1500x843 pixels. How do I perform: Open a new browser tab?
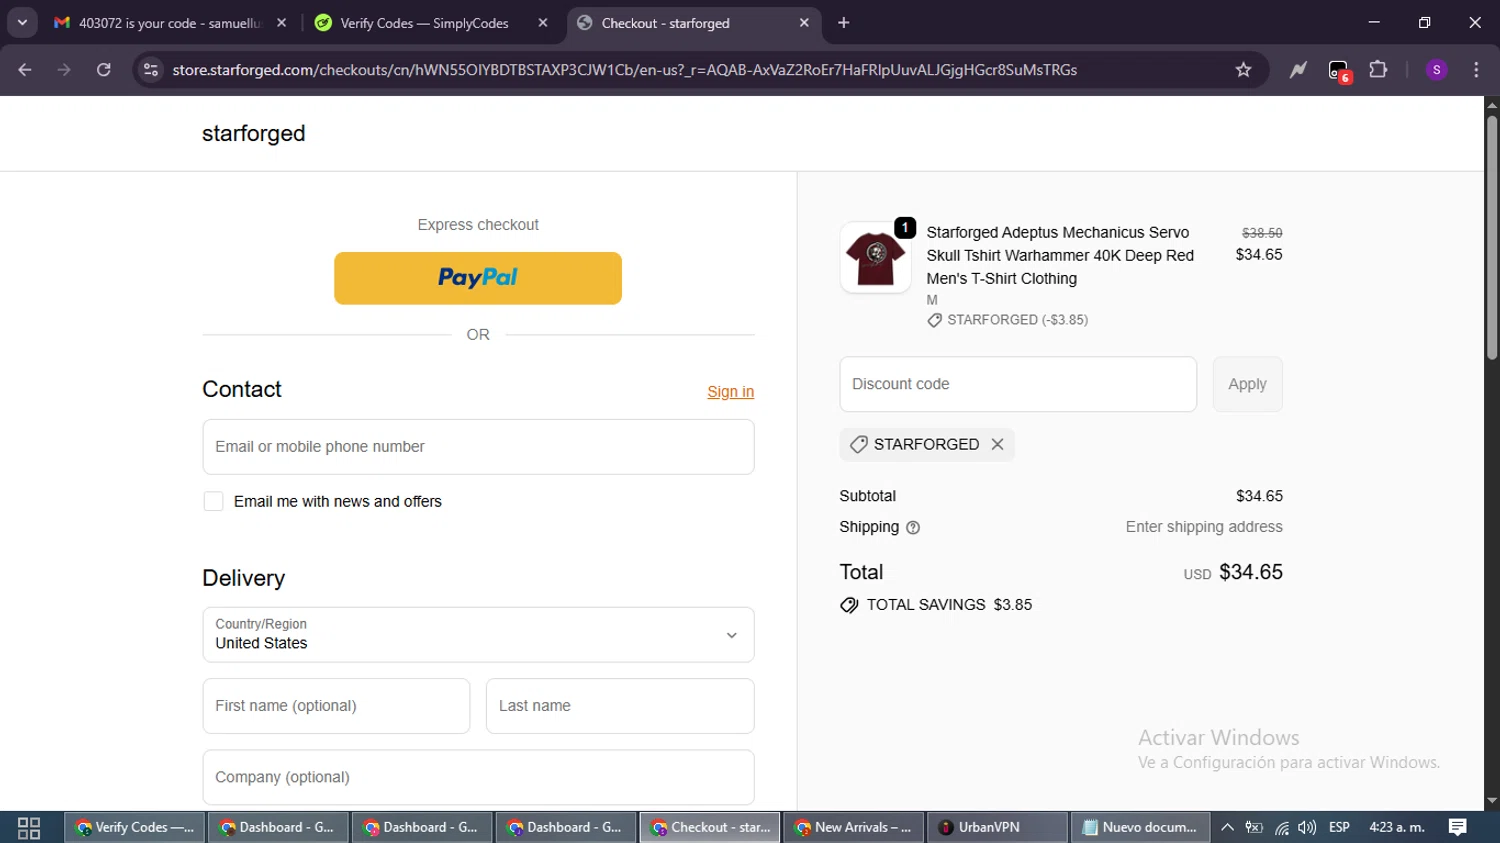(x=844, y=23)
